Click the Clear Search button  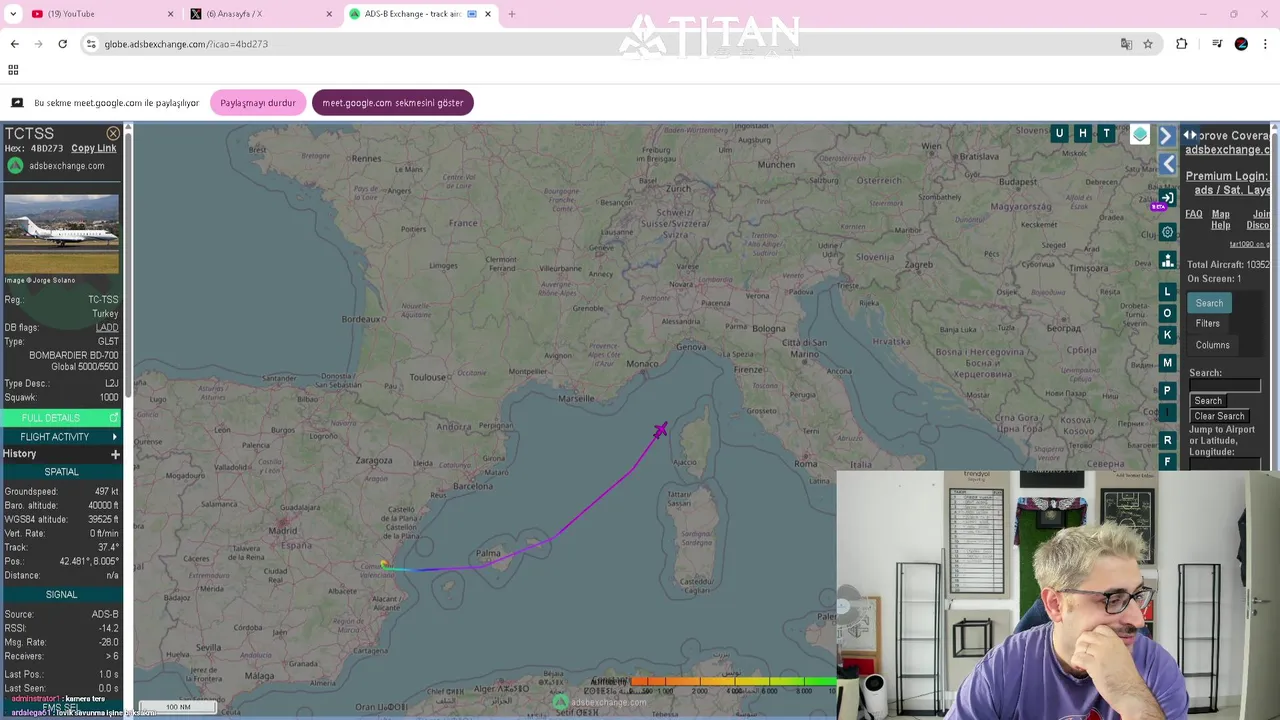coord(1219,416)
